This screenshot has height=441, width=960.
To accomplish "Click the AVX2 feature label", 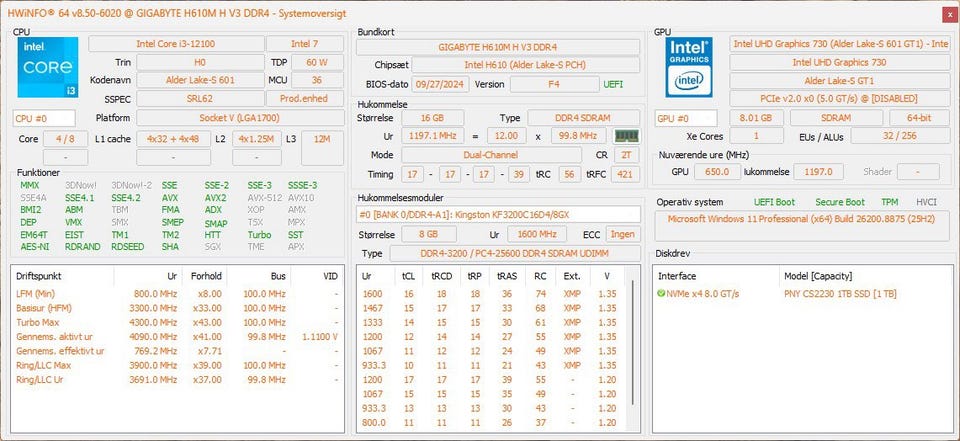I will point(216,198).
